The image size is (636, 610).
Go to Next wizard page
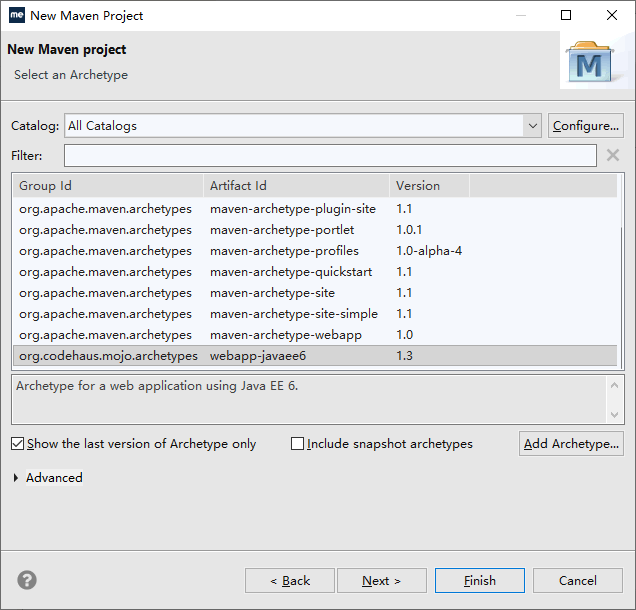pos(381,580)
